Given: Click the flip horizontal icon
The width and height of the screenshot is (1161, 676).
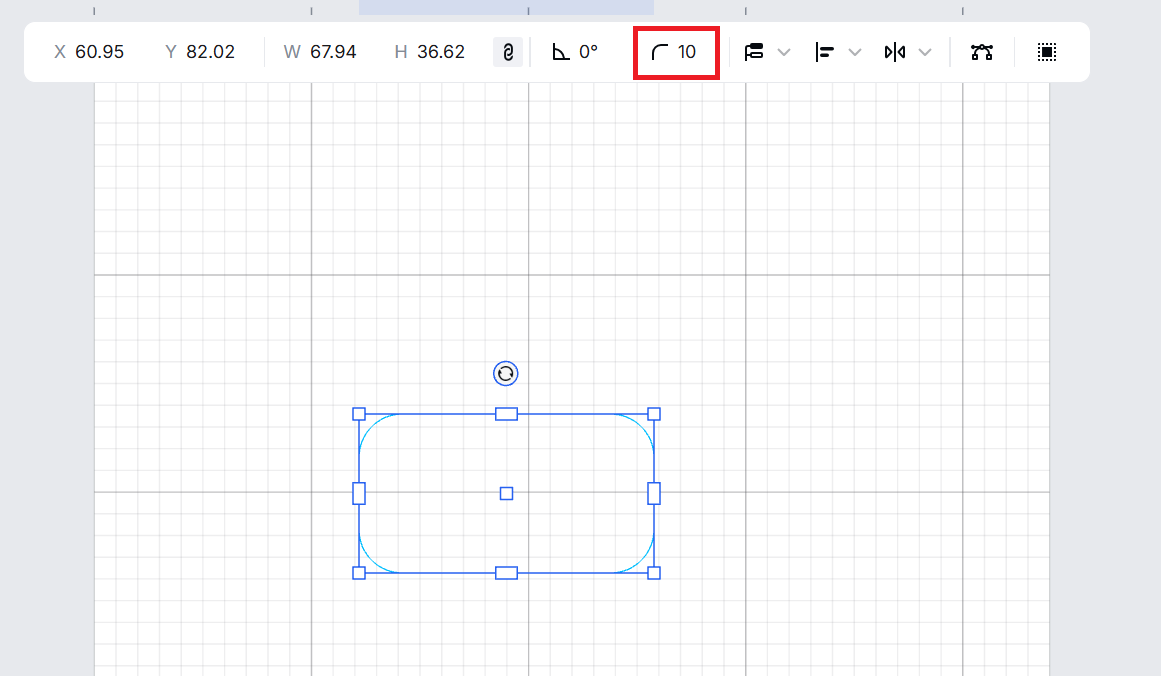Looking at the screenshot, I should 894,52.
